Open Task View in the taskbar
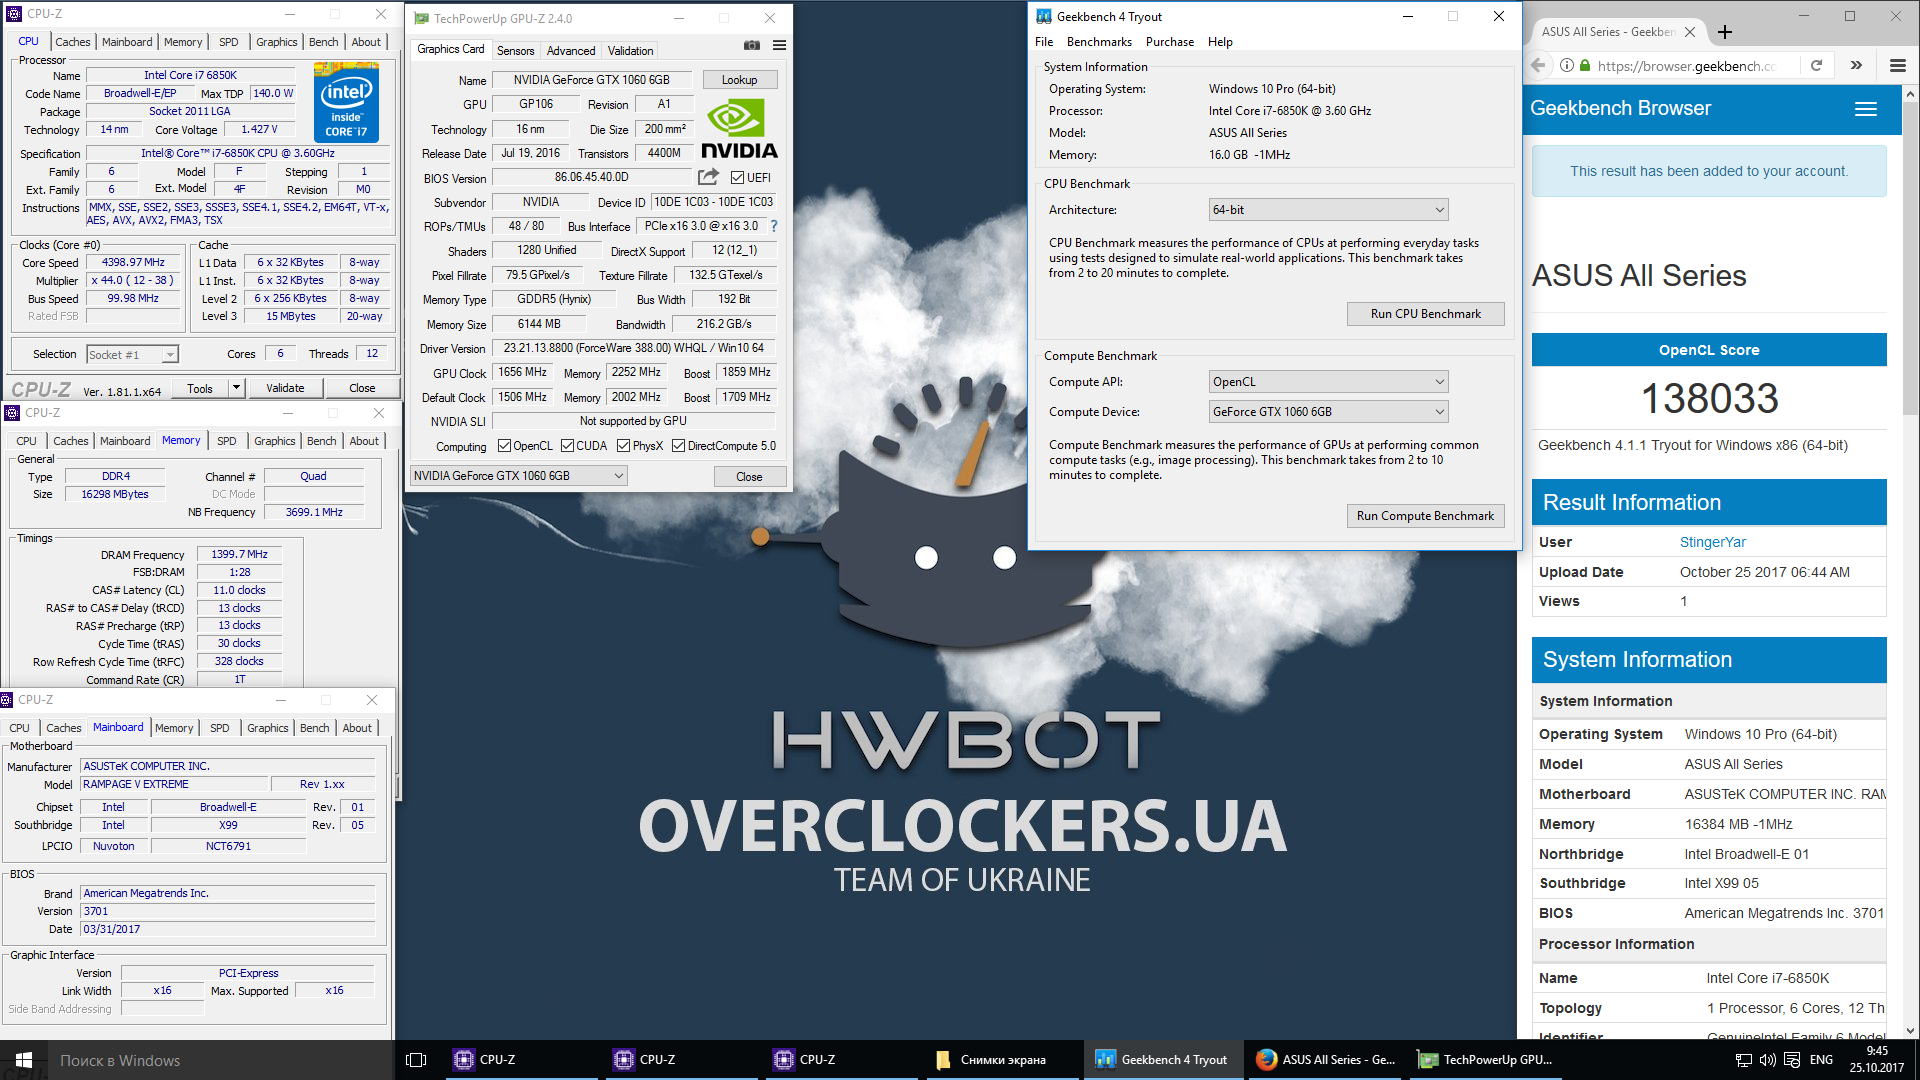Viewport: 1920px width, 1080px height. tap(416, 1060)
